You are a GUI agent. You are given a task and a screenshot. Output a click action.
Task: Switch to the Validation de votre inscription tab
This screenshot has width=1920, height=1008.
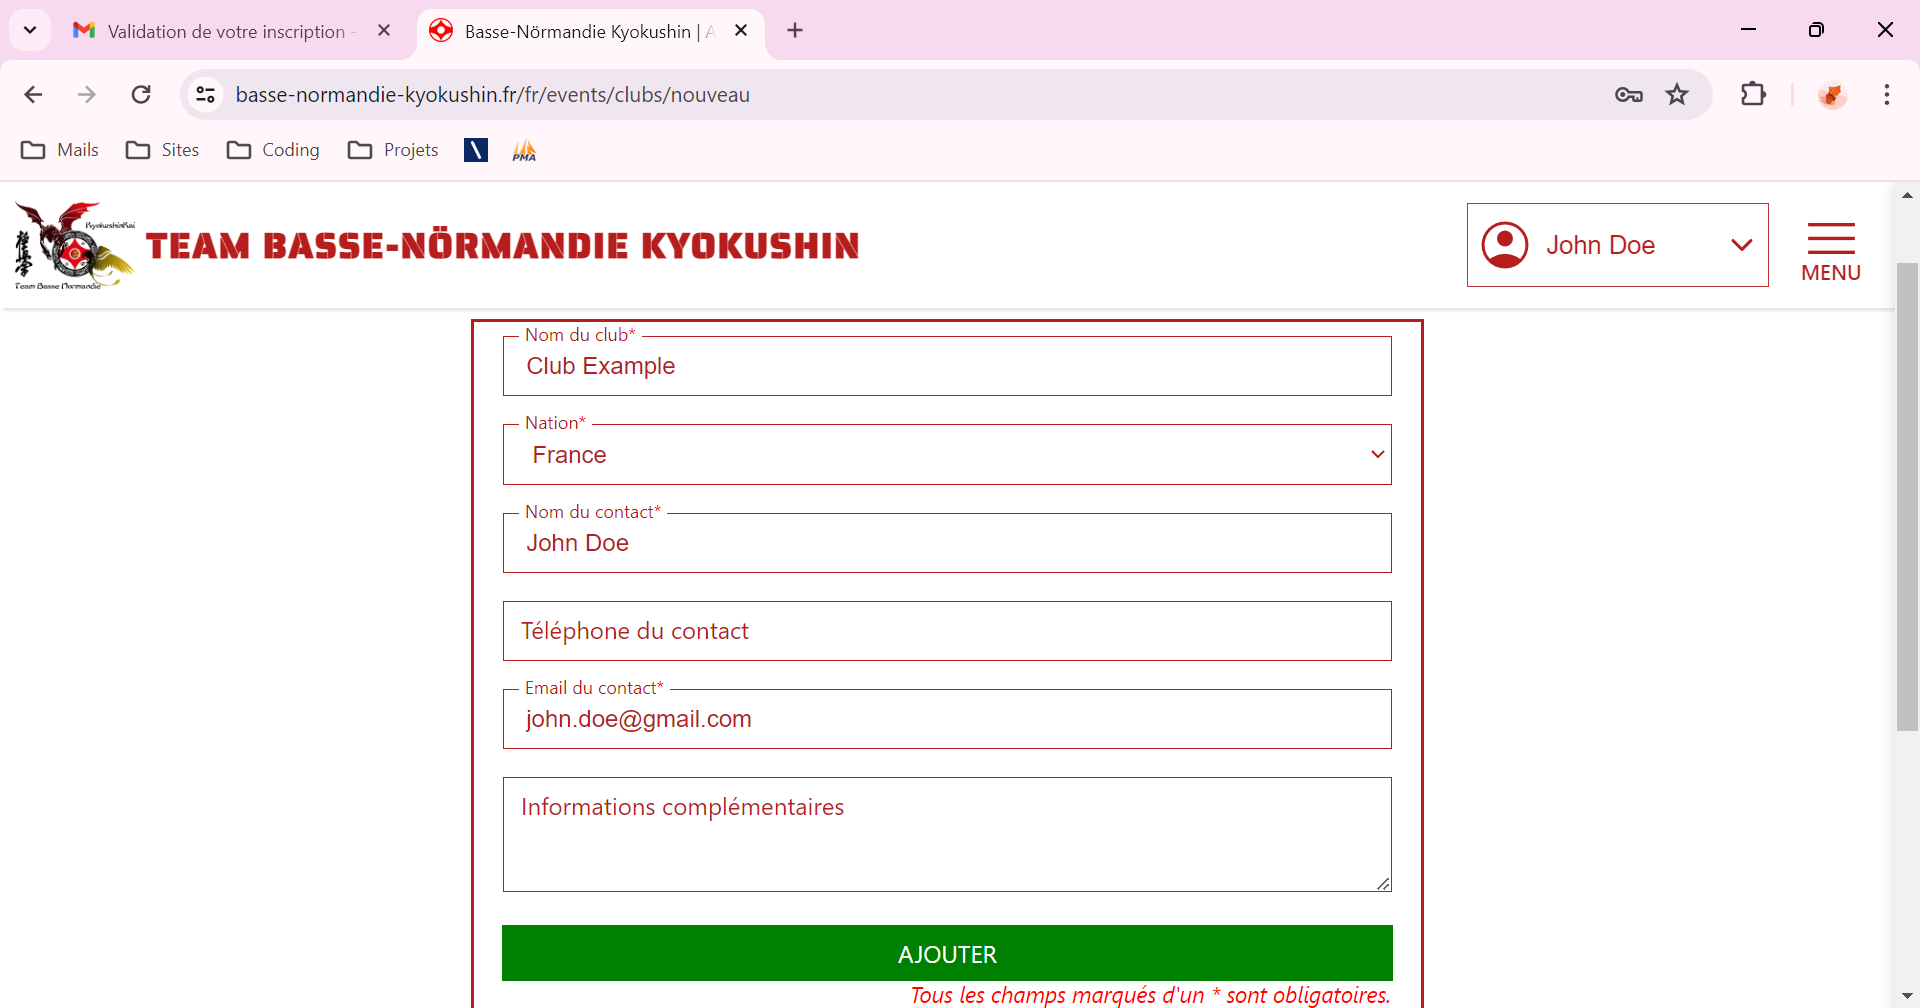click(225, 31)
